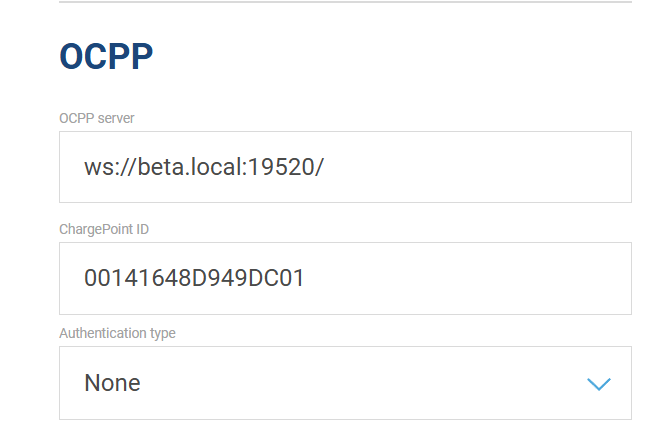Click the empty area inside the OCPP server box
The width and height of the screenshot is (655, 436).
[476, 167]
